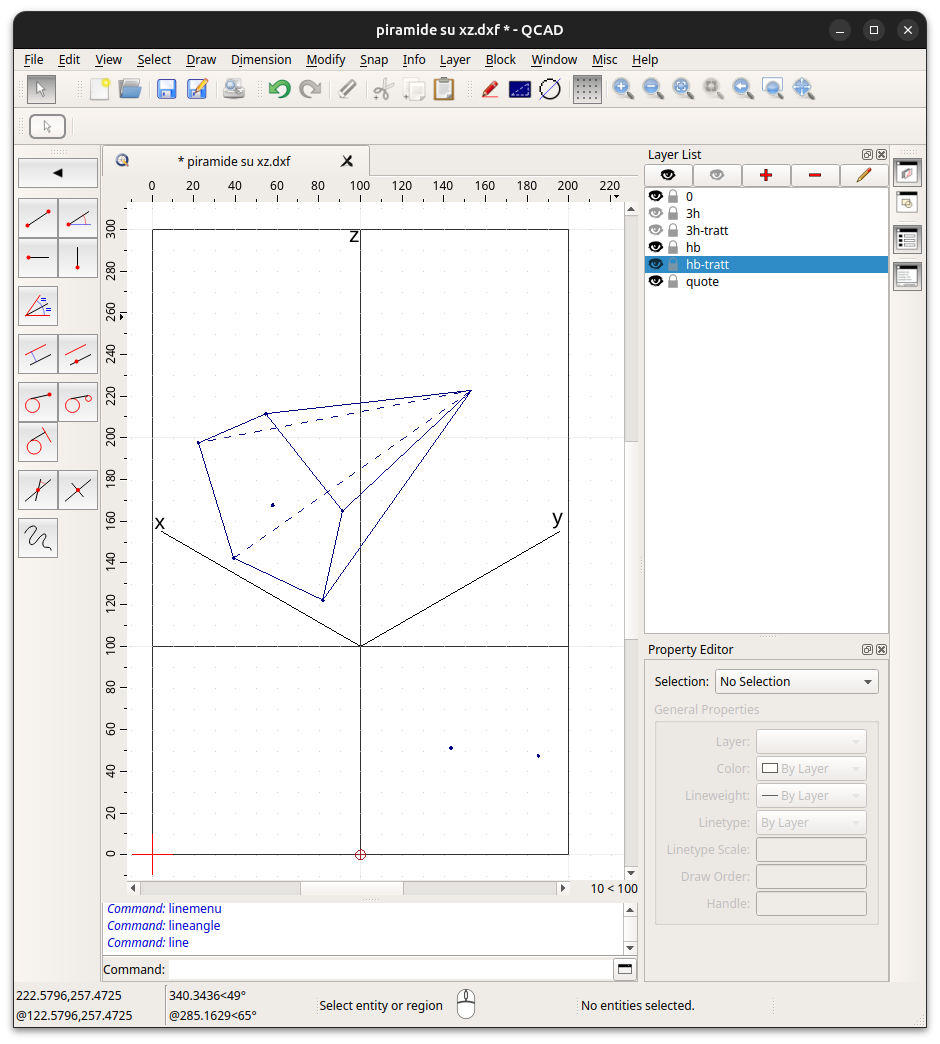Screen dimensions: 940x1044
Task: Toggle the lock on layer hb
Action: pos(673,247)
